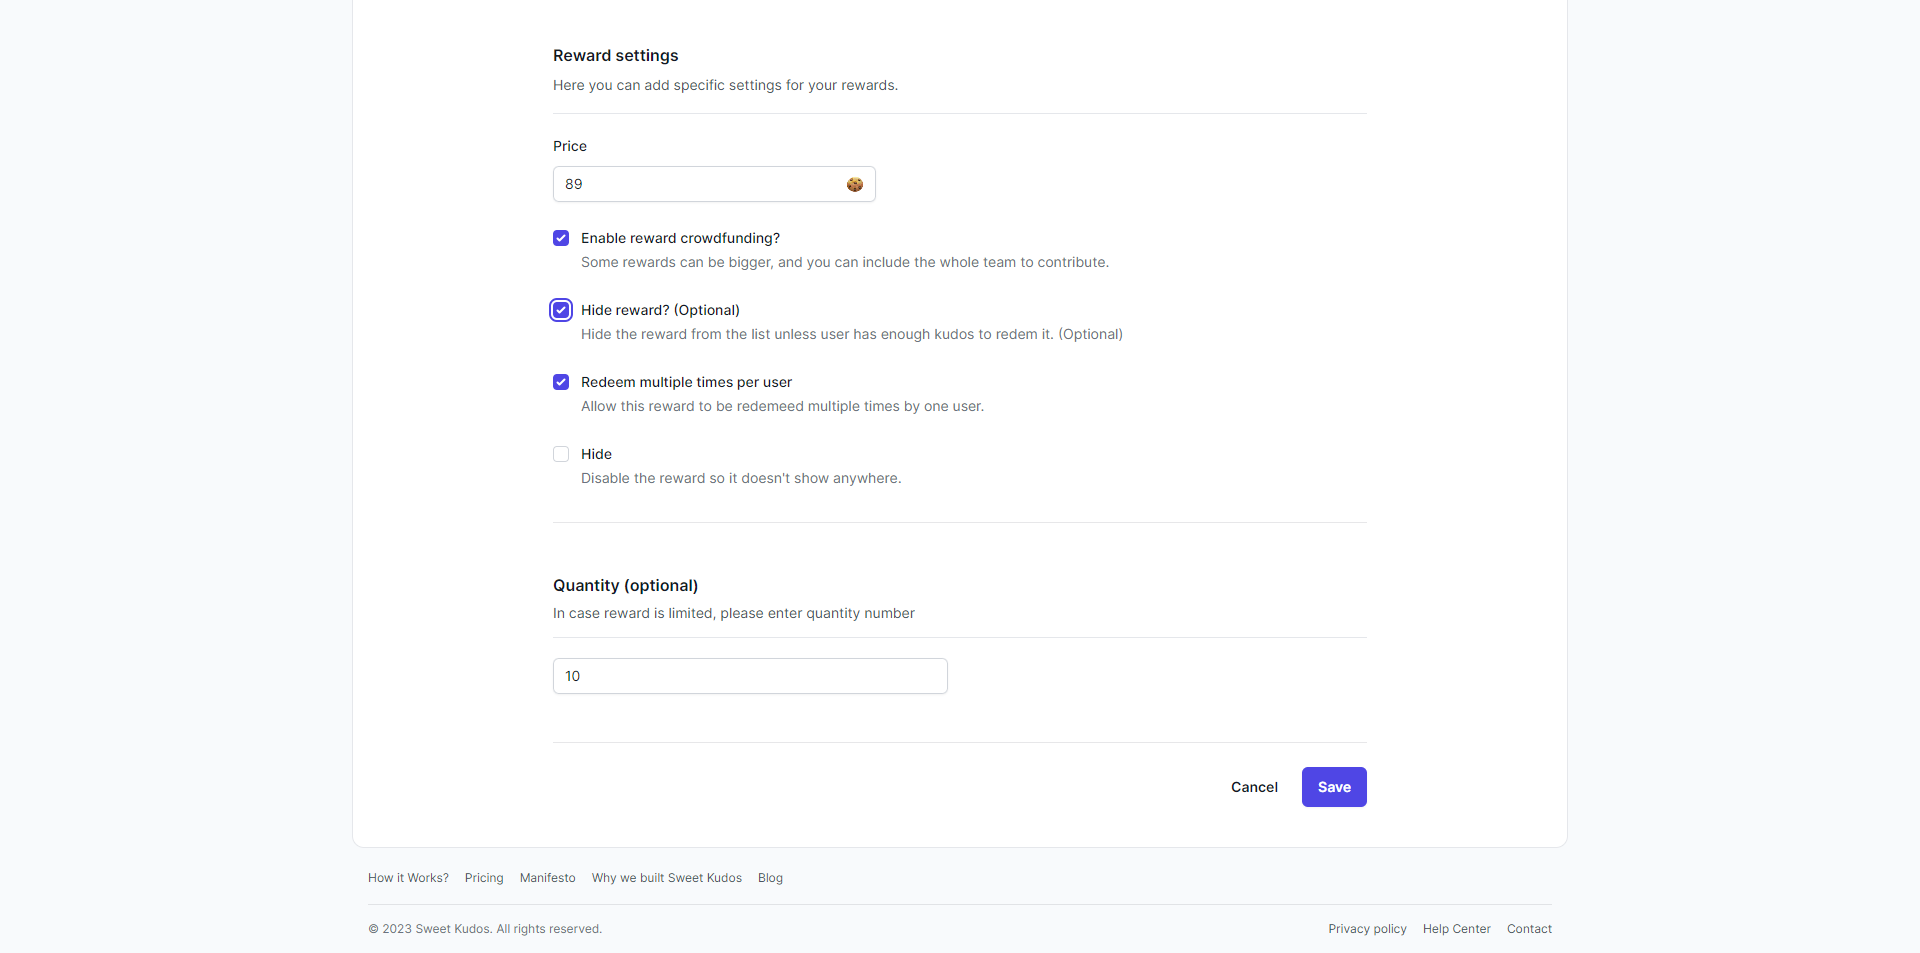The image size is (1920, 953).
Task: Click the Cancel button
Action: [1254, 787]
